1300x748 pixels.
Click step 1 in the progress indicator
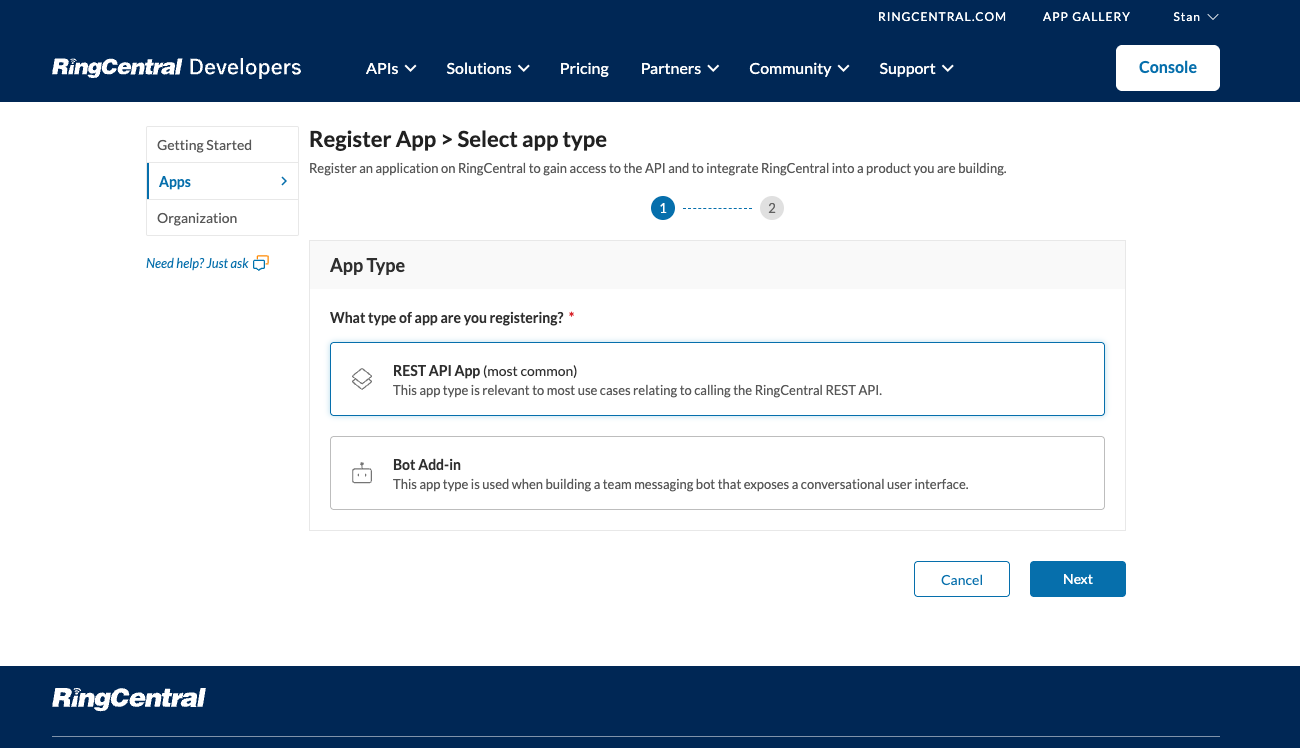[x=662, y=208]
